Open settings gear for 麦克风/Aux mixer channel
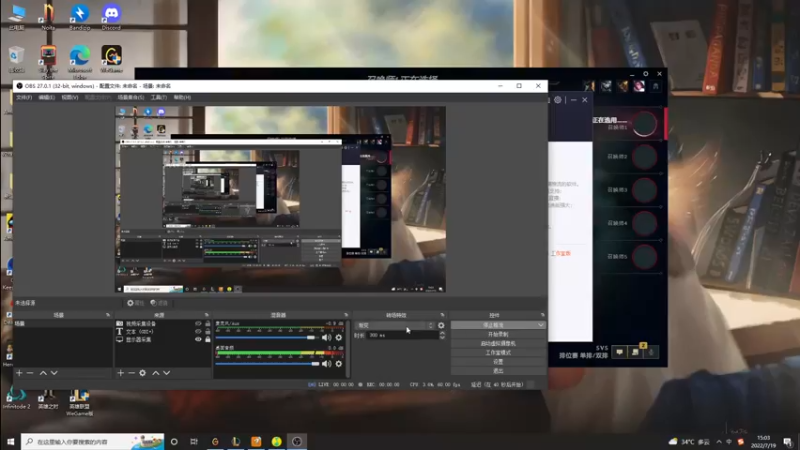 (339, 337)
